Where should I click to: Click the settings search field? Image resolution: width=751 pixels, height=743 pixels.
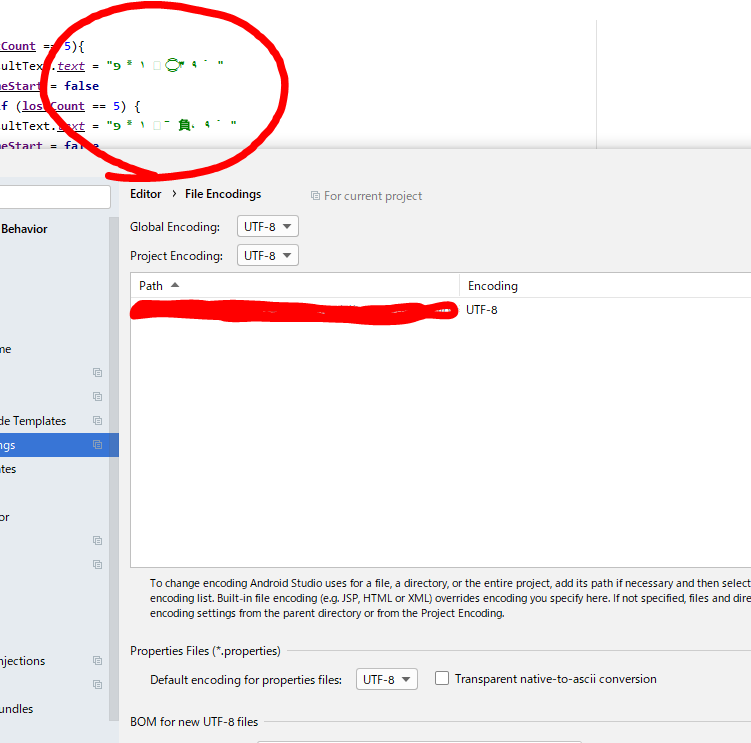55,196
